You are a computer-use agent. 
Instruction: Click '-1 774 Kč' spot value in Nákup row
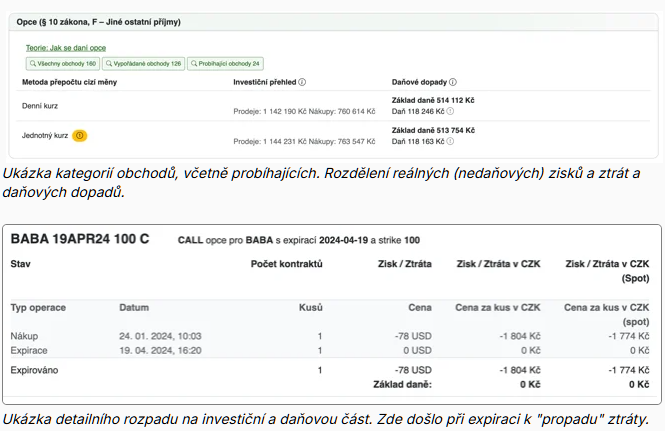pos(629,336)
